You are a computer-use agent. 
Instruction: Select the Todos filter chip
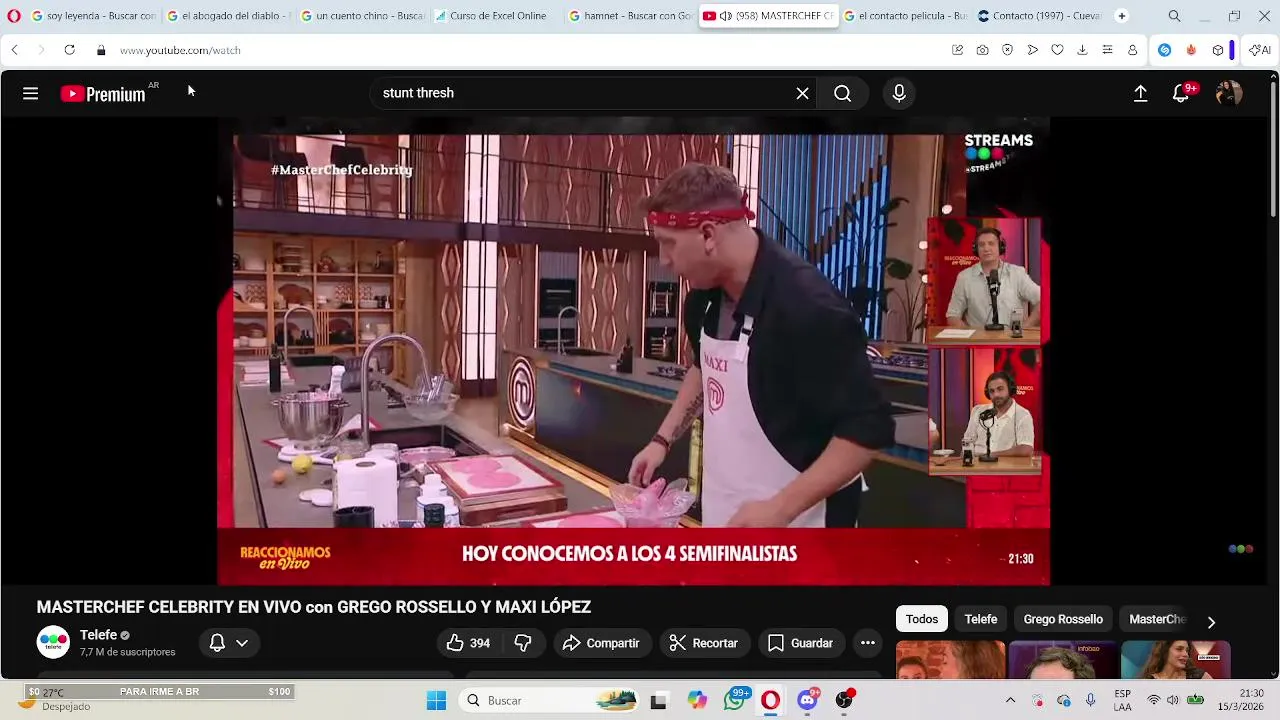[922, 619]
